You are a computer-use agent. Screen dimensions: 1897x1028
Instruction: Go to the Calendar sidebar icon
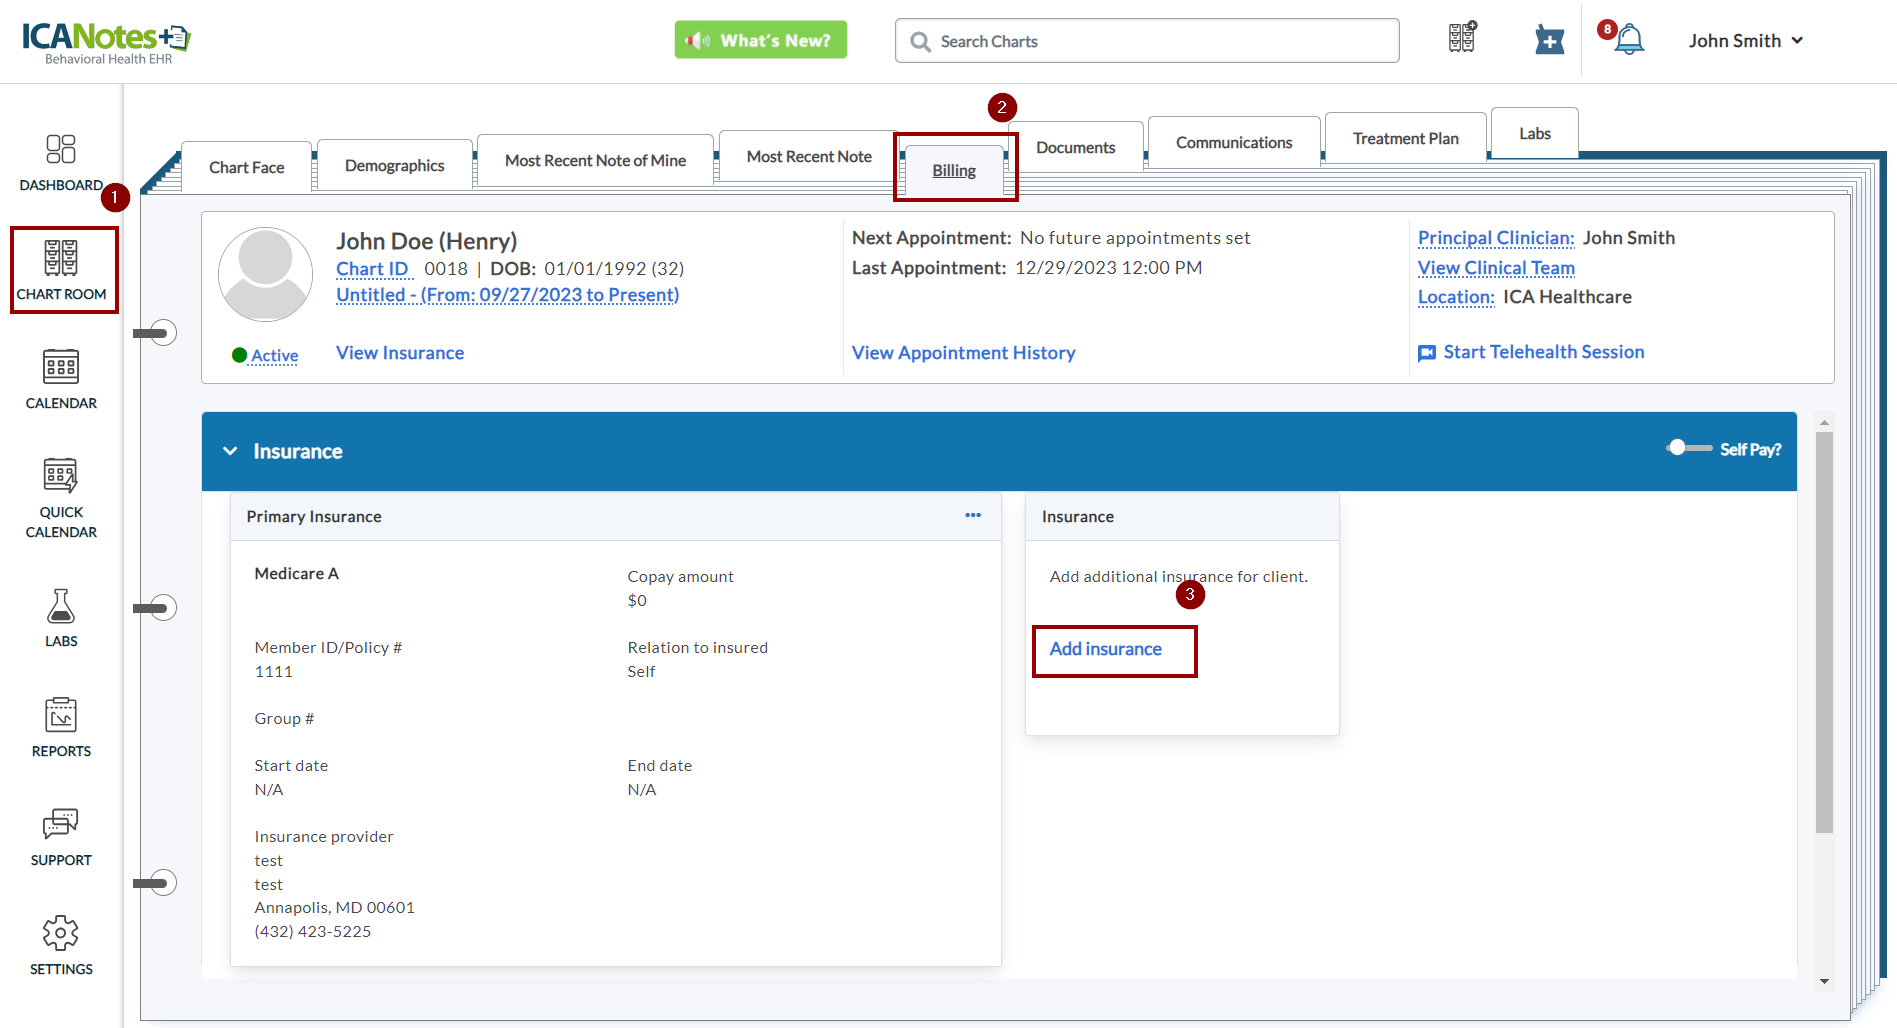click(61, 379)
